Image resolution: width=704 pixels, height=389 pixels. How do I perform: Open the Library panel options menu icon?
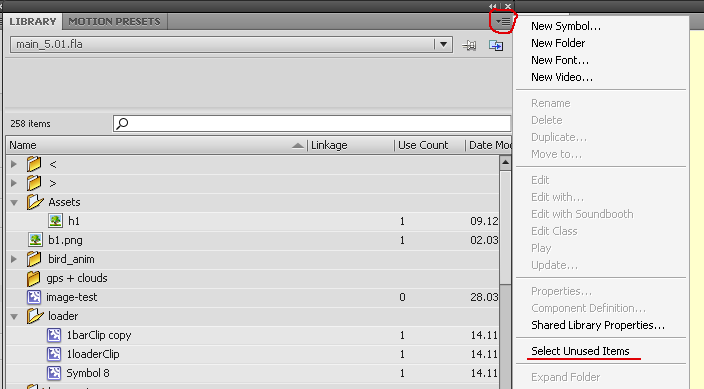coord(503,21)
